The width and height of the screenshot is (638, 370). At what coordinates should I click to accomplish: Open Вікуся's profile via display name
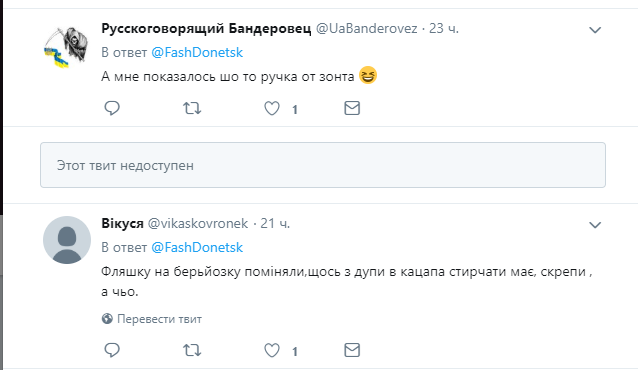tap(122, 223)
